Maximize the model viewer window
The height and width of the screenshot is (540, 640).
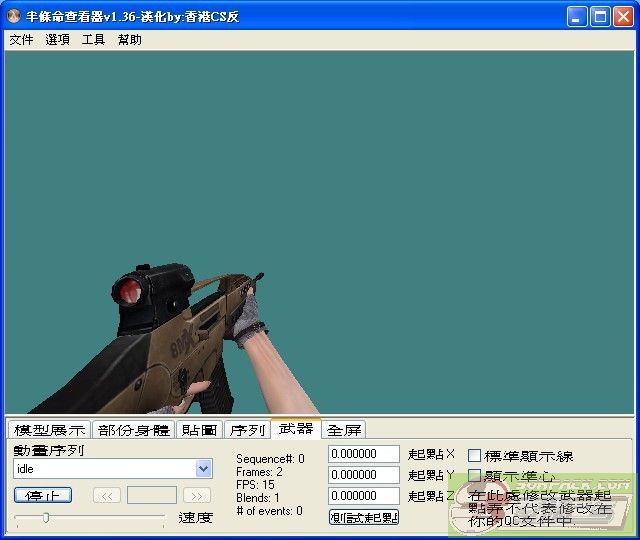[x=600, y=17]
